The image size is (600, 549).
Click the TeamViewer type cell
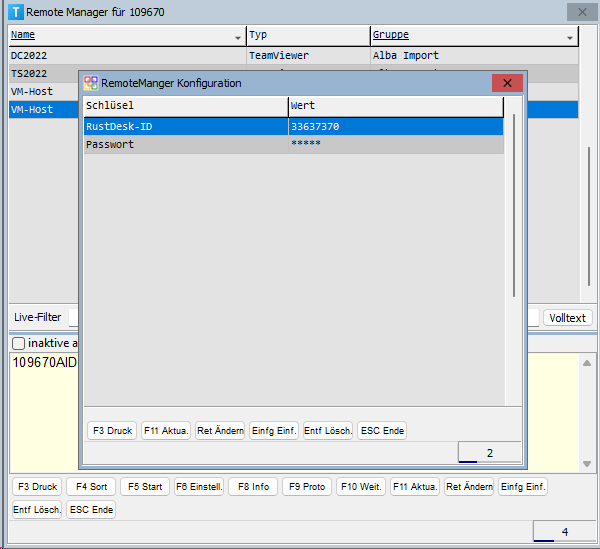tap(308, 56)
